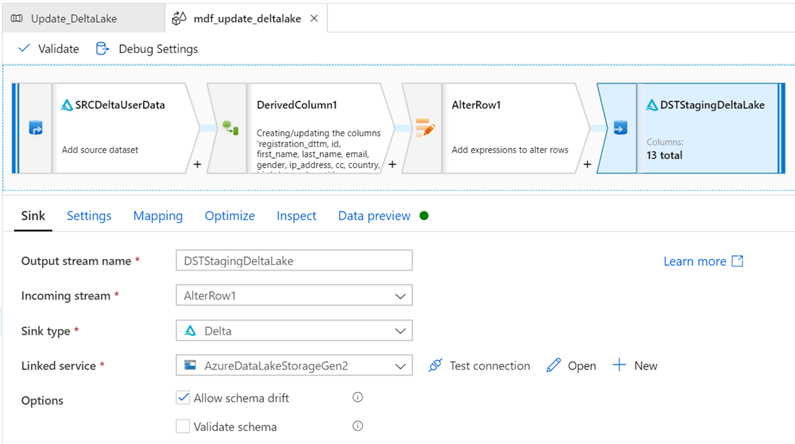The width and height of the screenshot is (795, 444).
Task: Enable the Validate schema checkbox
Action: pos(183,427)
